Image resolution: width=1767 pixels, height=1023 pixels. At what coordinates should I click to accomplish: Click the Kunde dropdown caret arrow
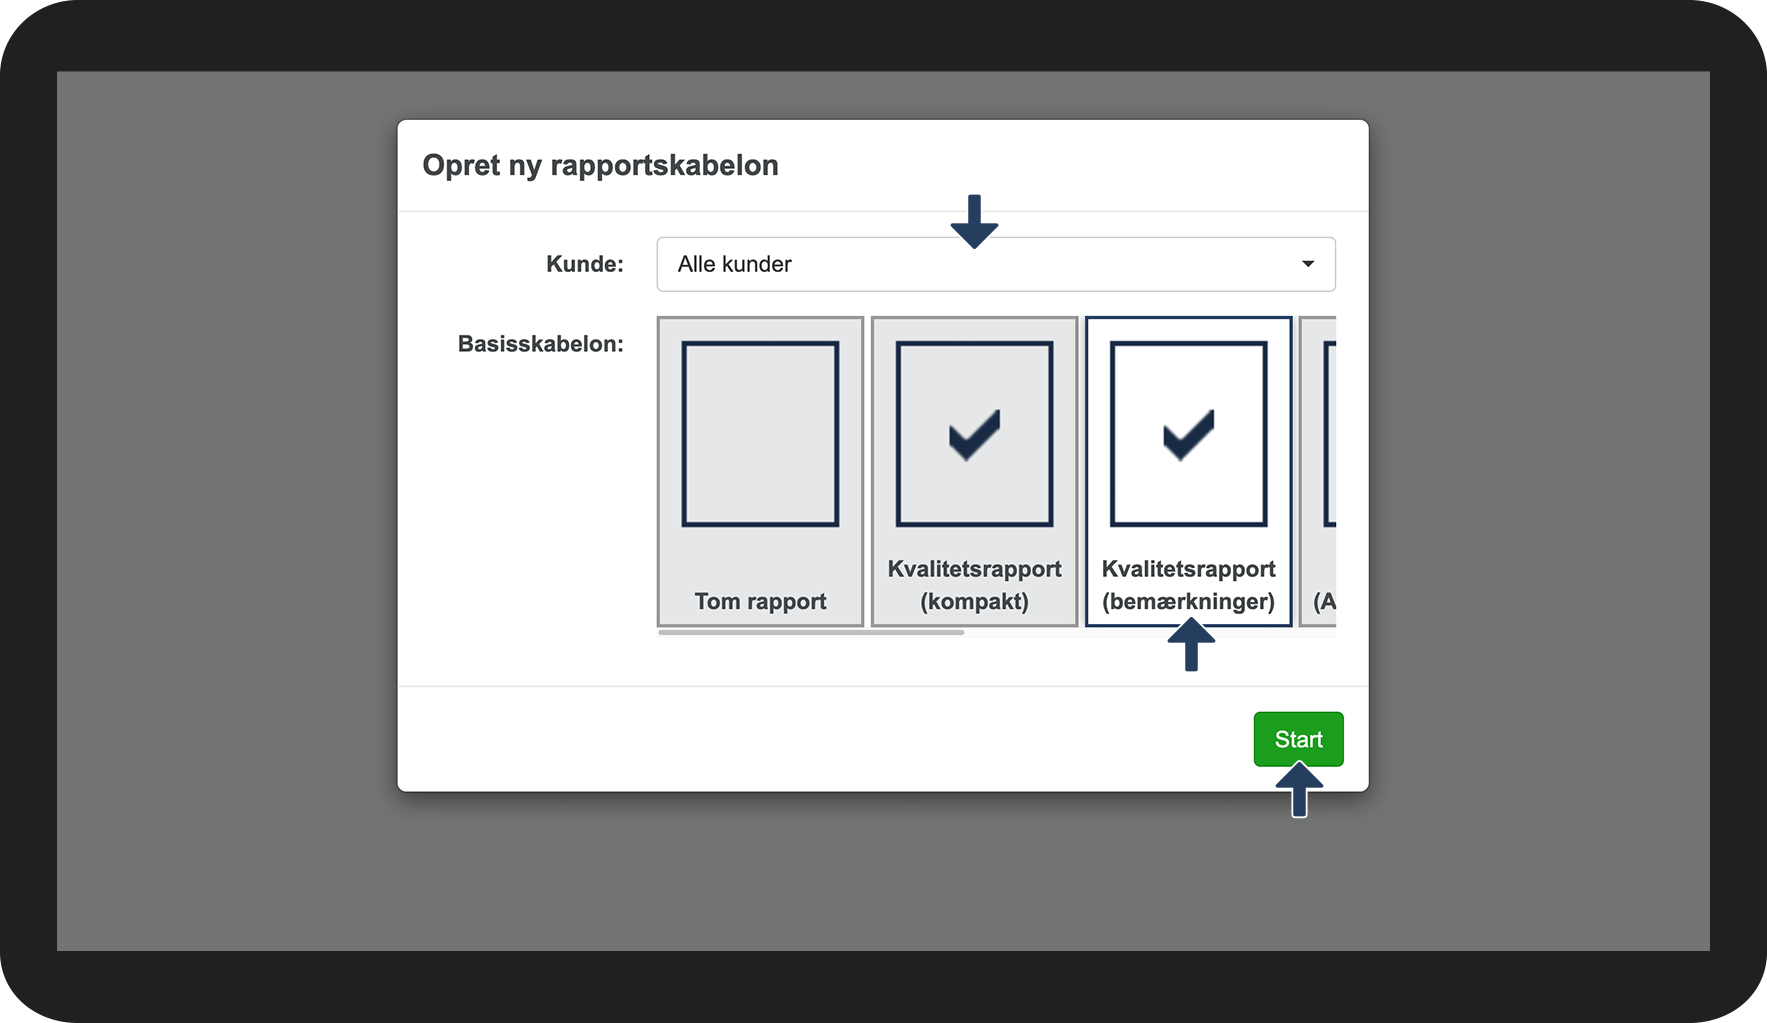[x=1308, y=264]
